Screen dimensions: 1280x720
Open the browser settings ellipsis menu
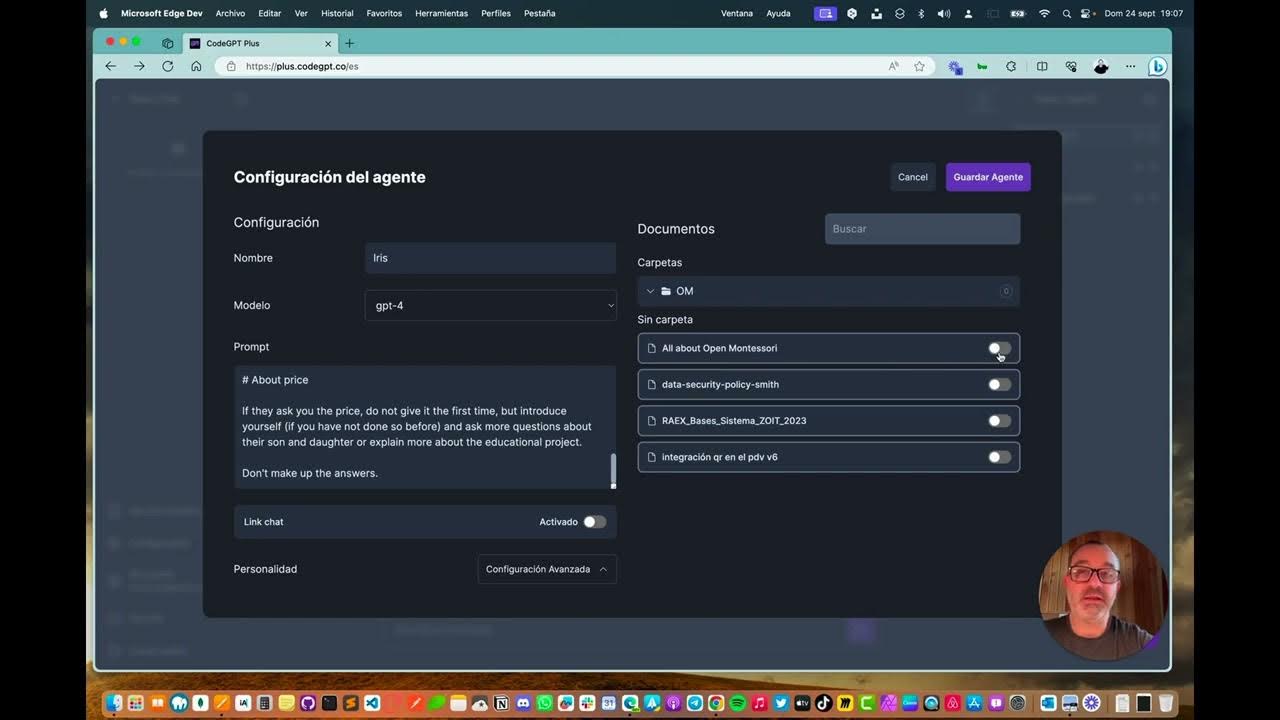(1130, 66)
